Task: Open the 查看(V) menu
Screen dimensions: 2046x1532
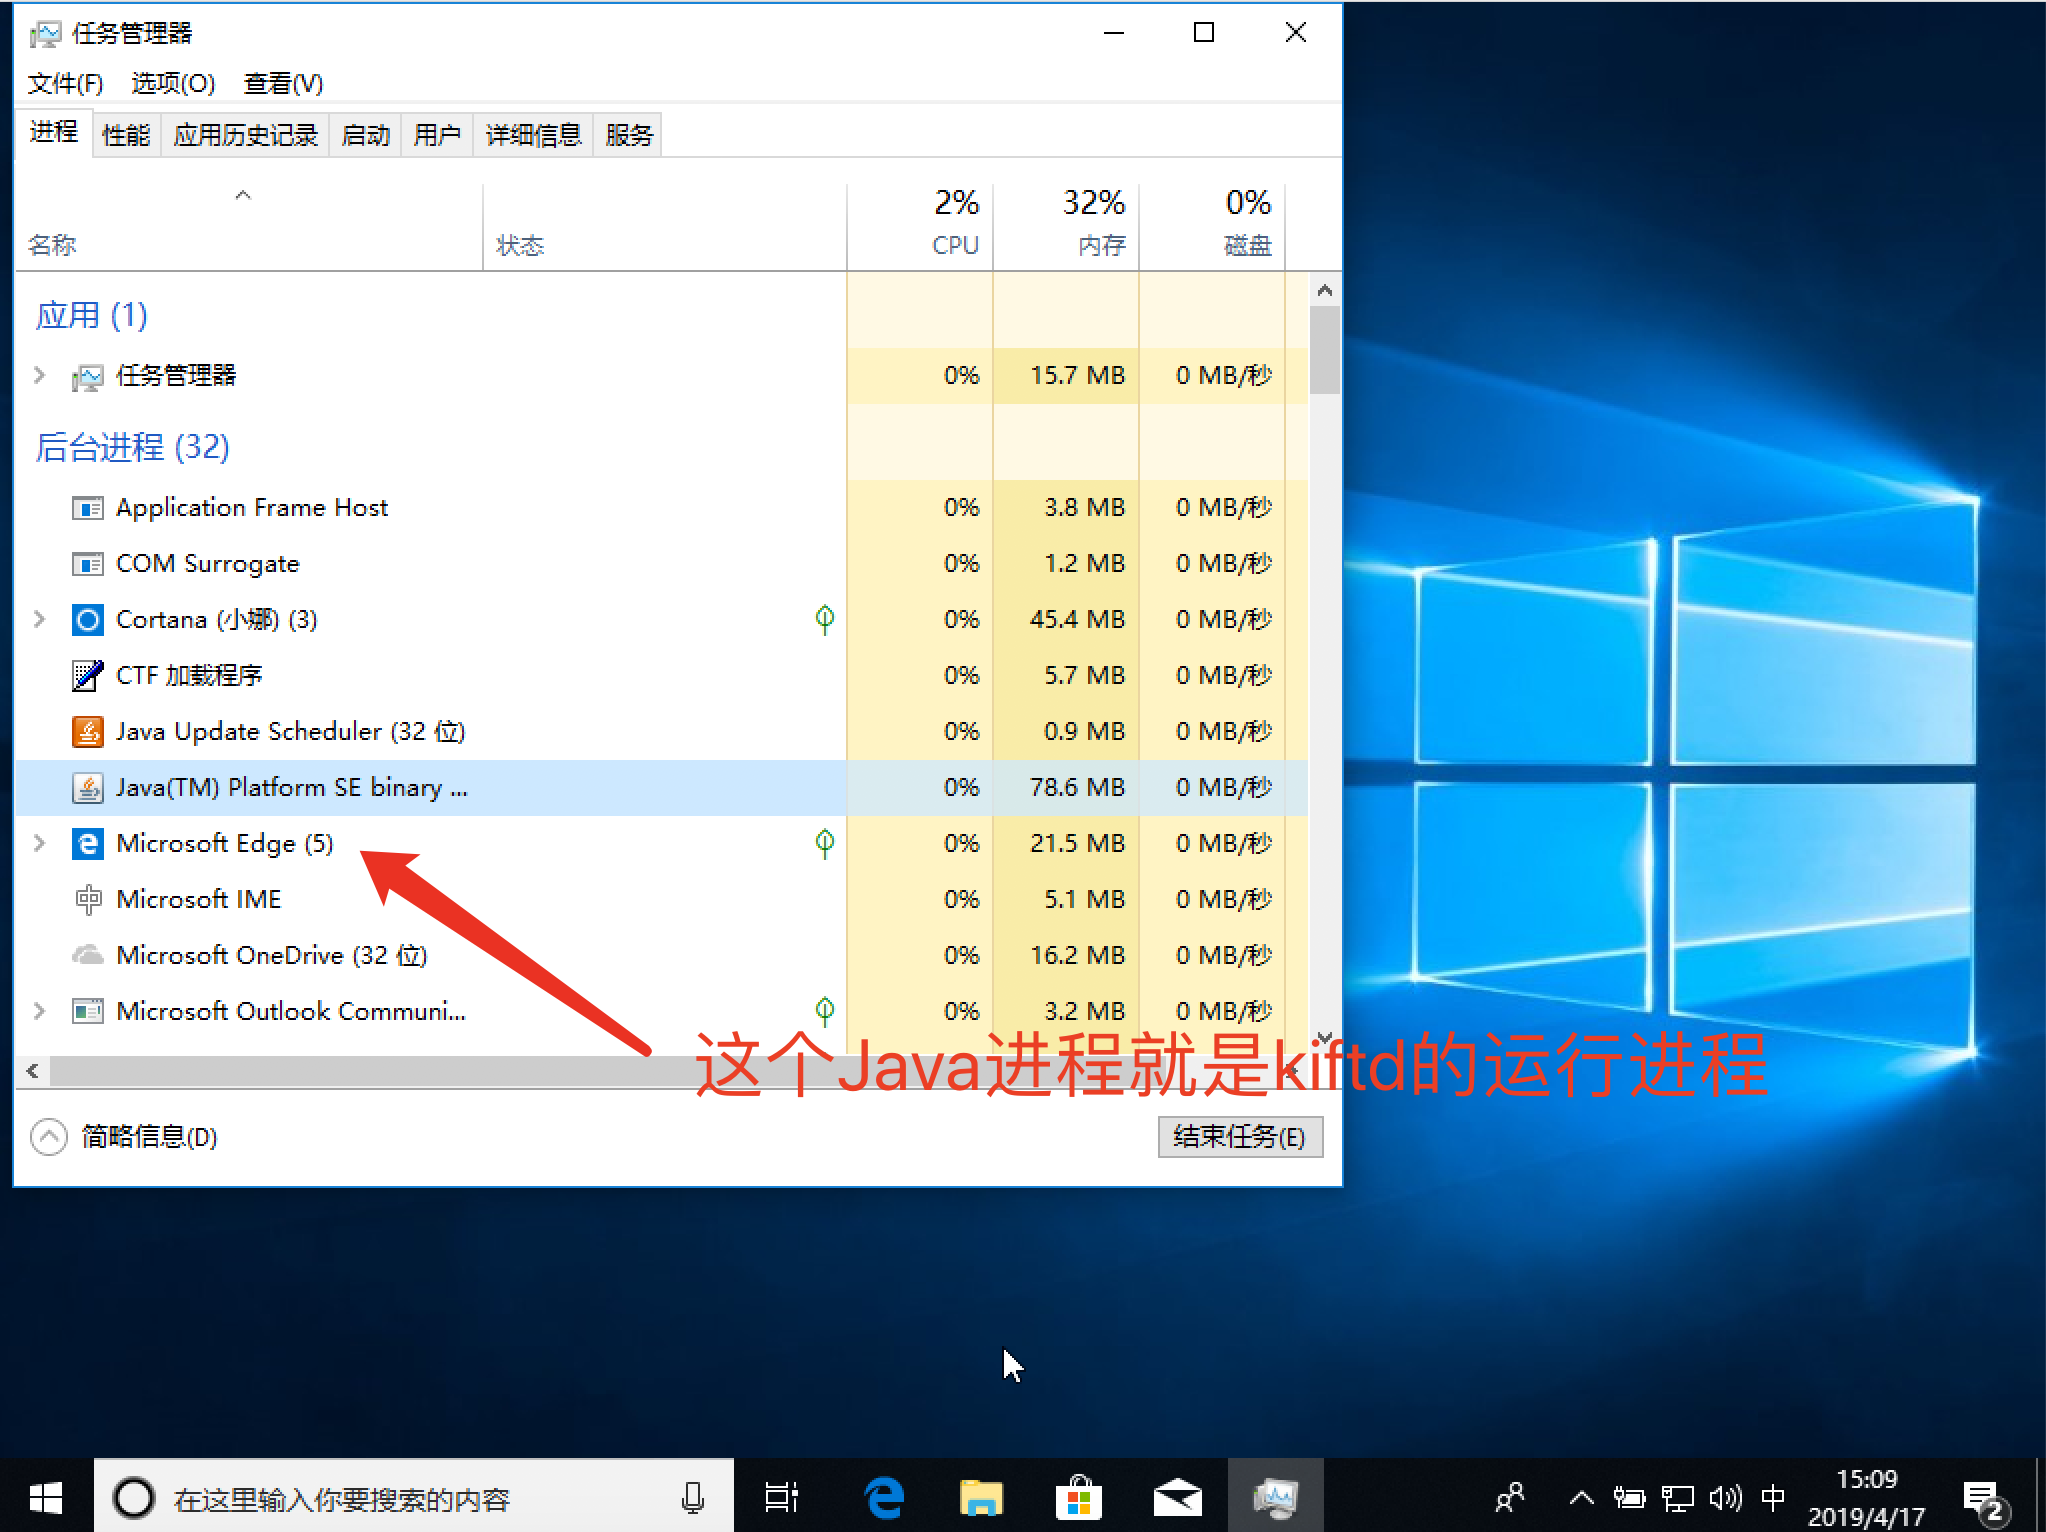Action: point(283,84)
